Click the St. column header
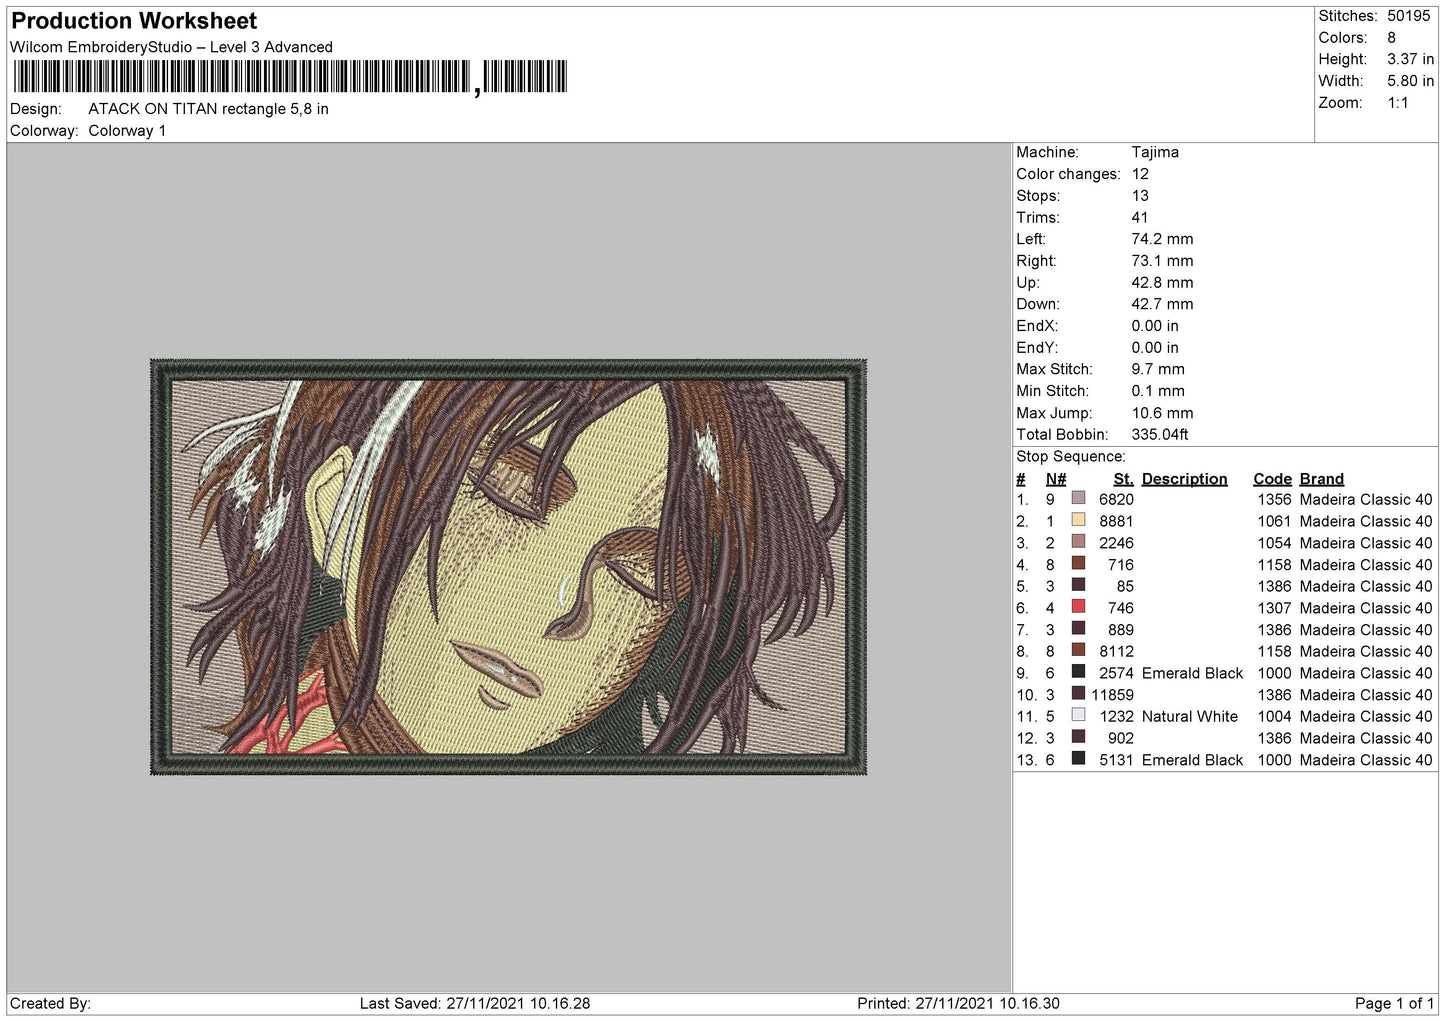 1124,479
